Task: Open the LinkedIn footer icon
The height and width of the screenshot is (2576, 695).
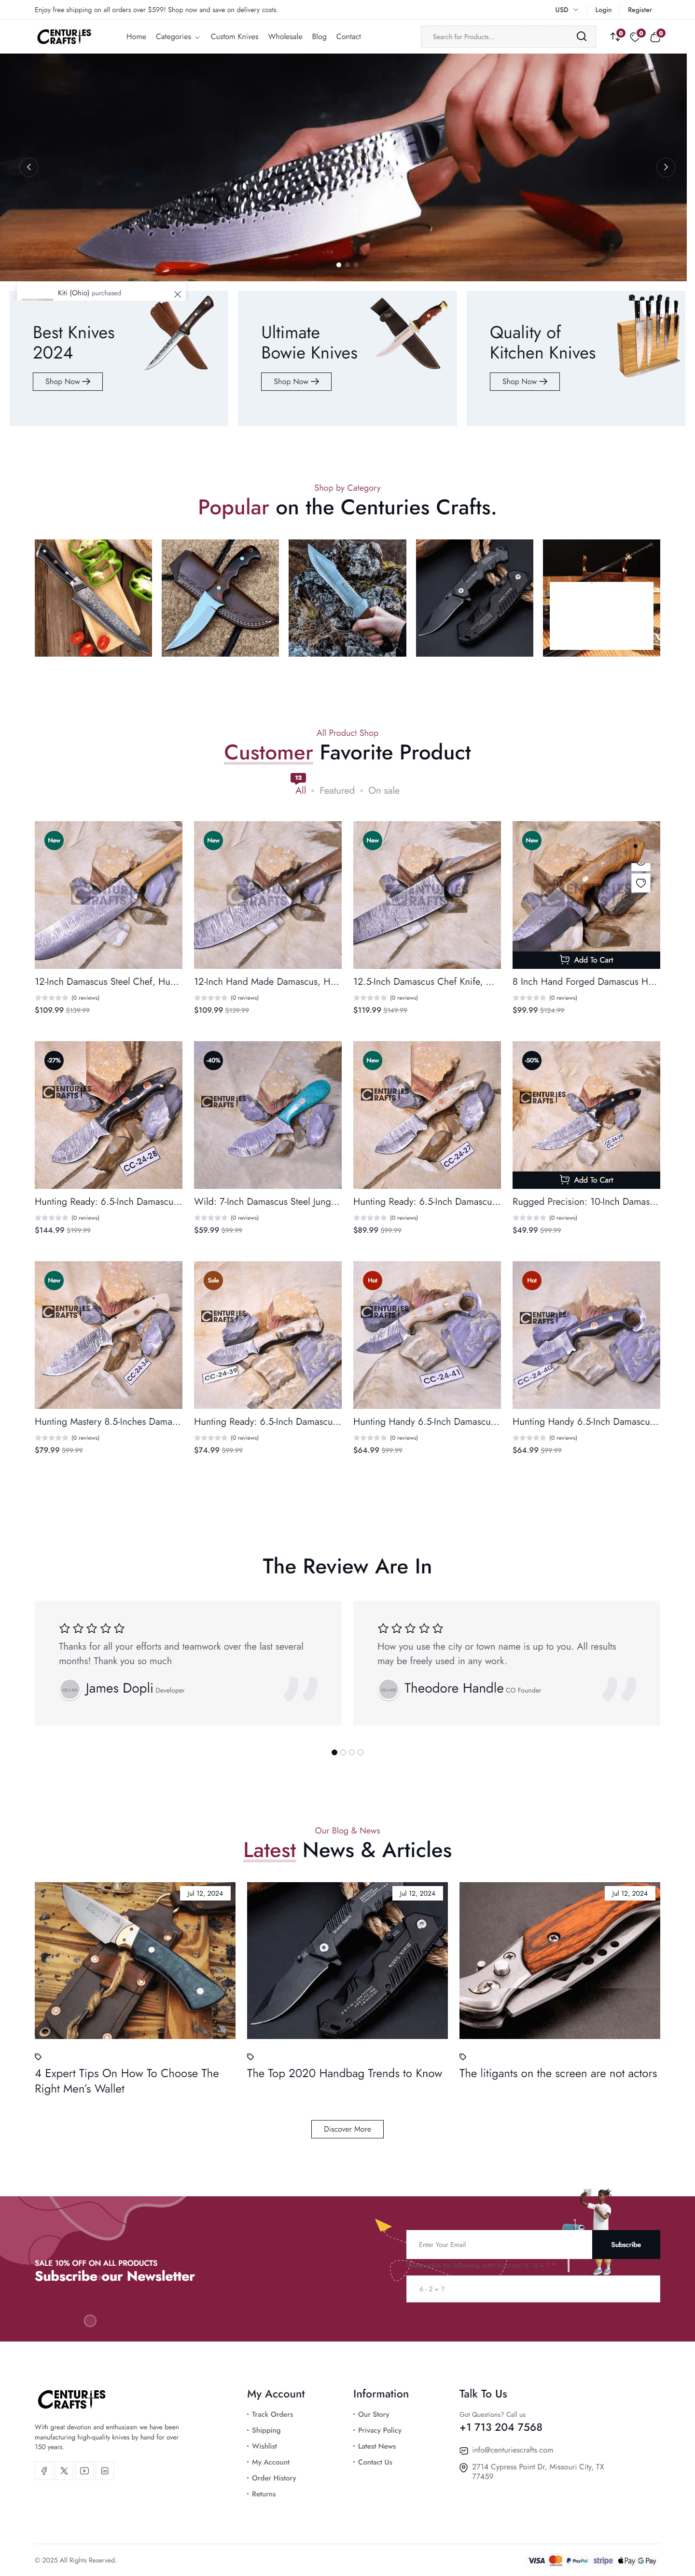Action: click(x=105, y=2470)
